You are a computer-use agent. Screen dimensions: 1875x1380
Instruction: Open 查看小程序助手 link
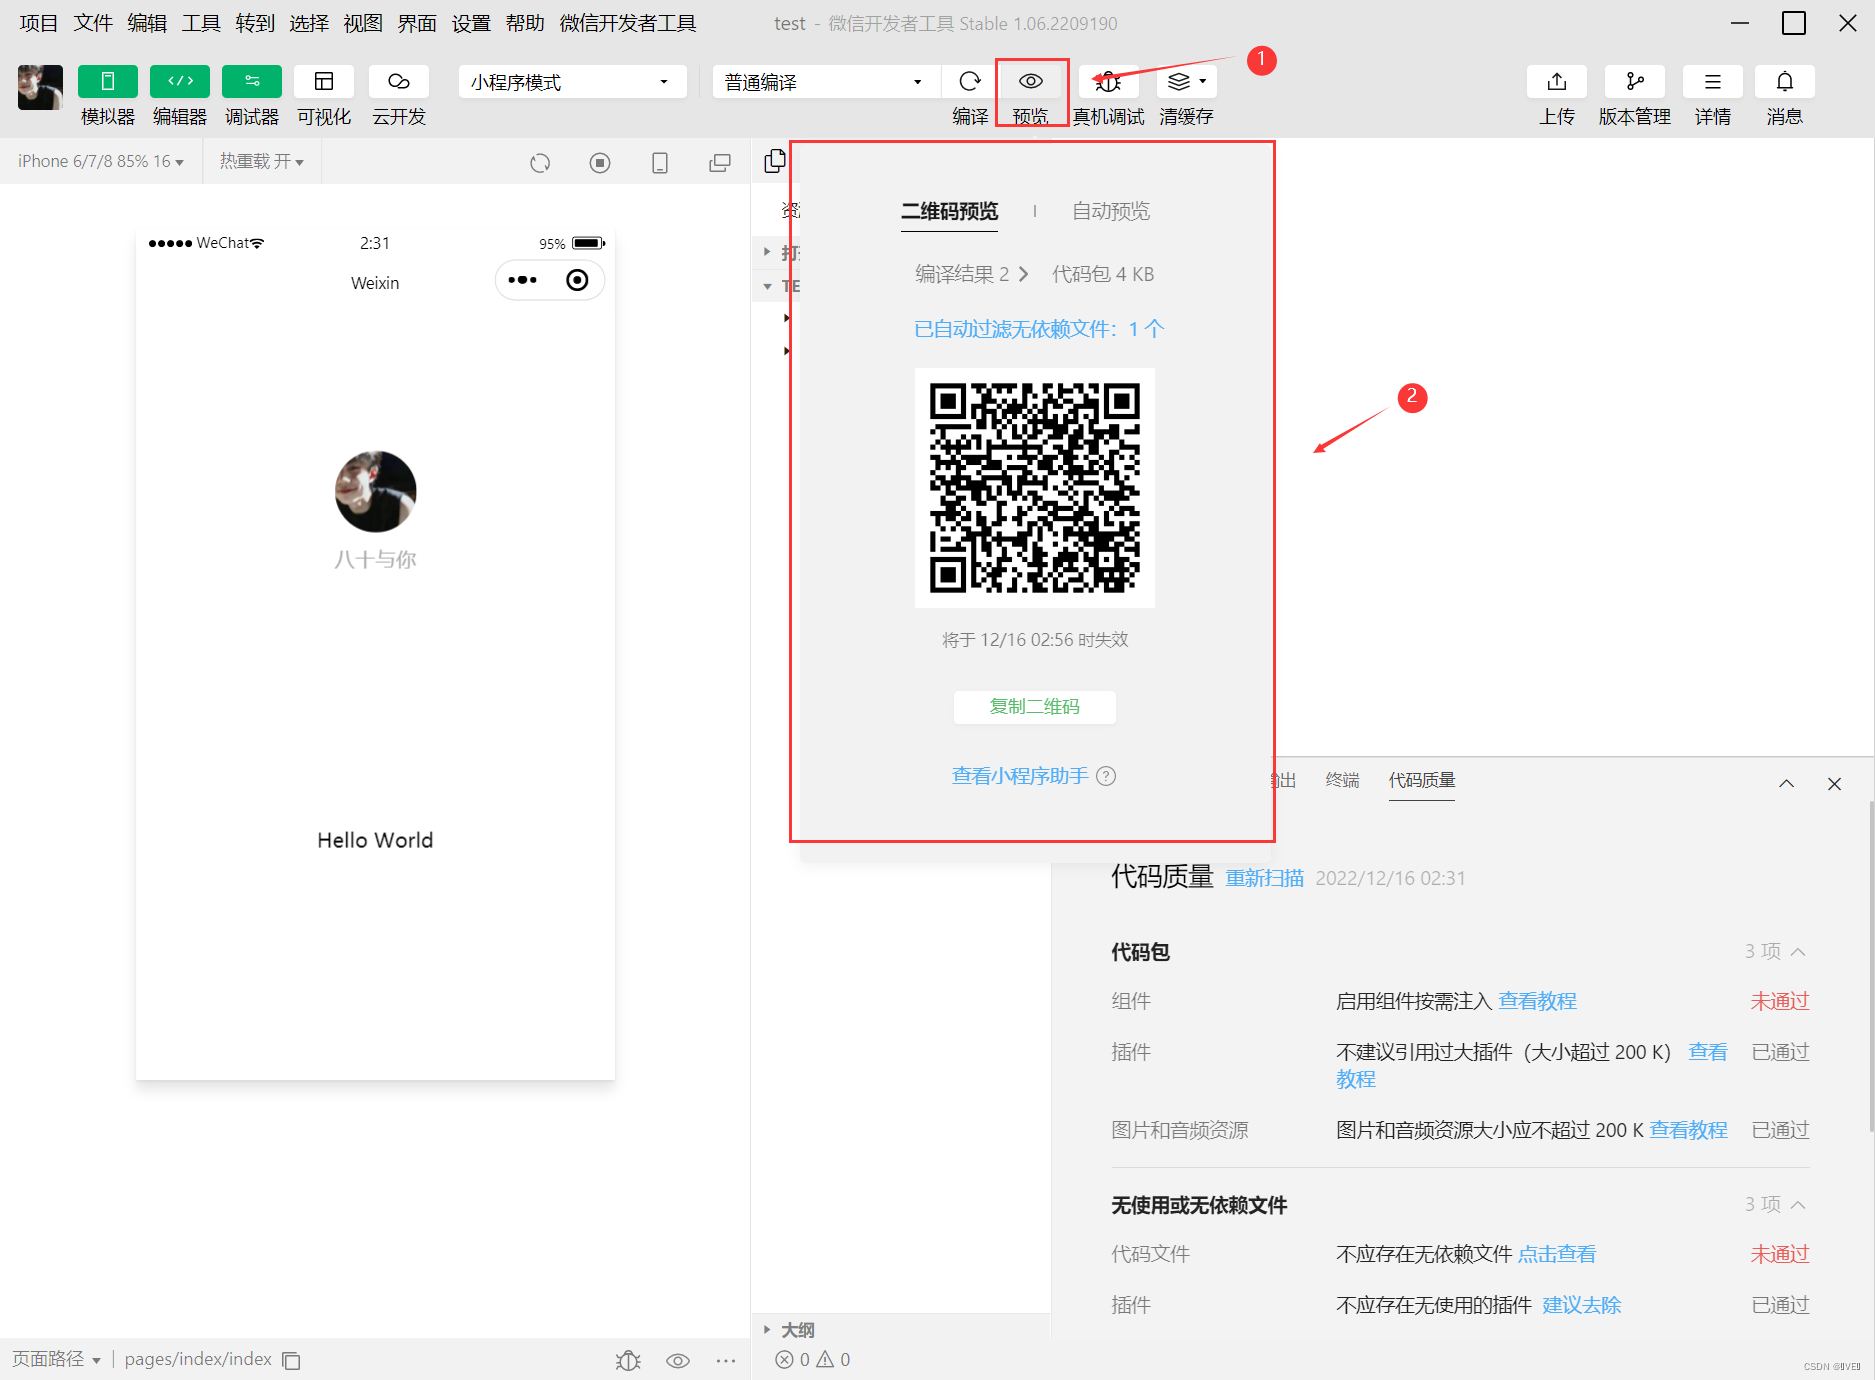coord(1020,776)
